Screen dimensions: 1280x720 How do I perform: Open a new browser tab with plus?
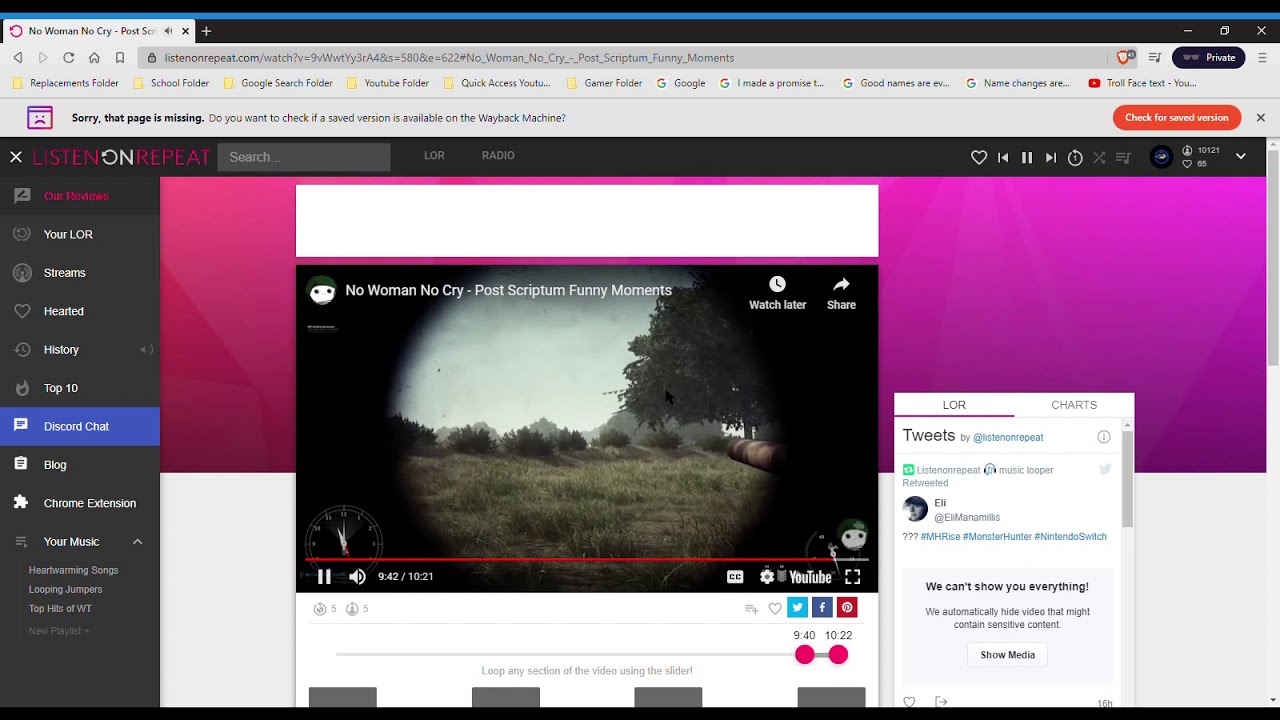pyautogui.click(x=206, y=31)
